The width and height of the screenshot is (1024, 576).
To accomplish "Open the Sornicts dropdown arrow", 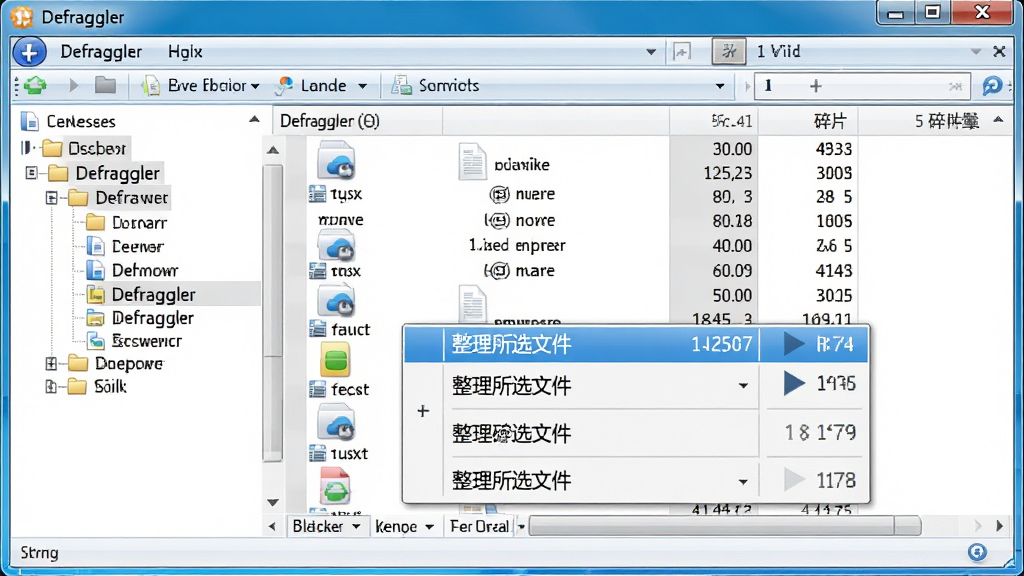I will coord(720,86).
